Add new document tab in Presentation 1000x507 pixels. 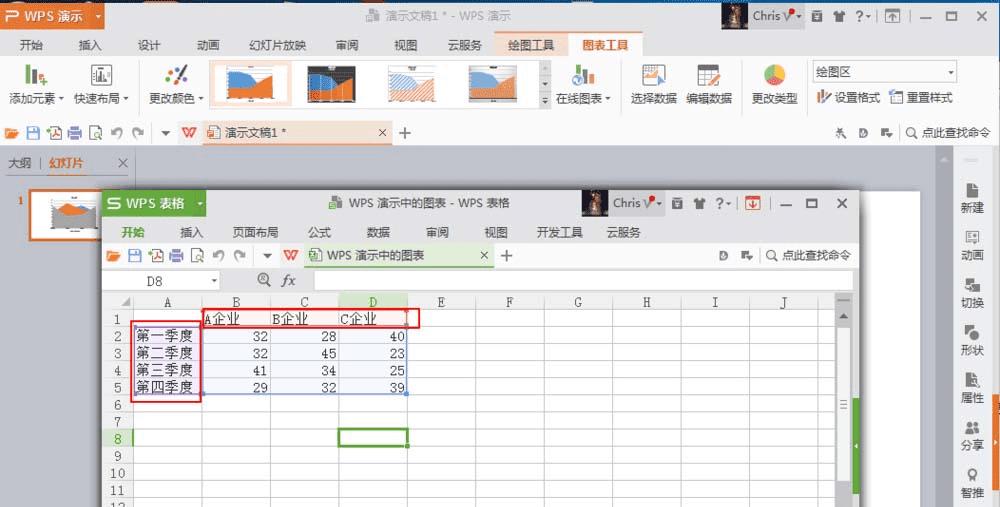(x=404, y=133)
